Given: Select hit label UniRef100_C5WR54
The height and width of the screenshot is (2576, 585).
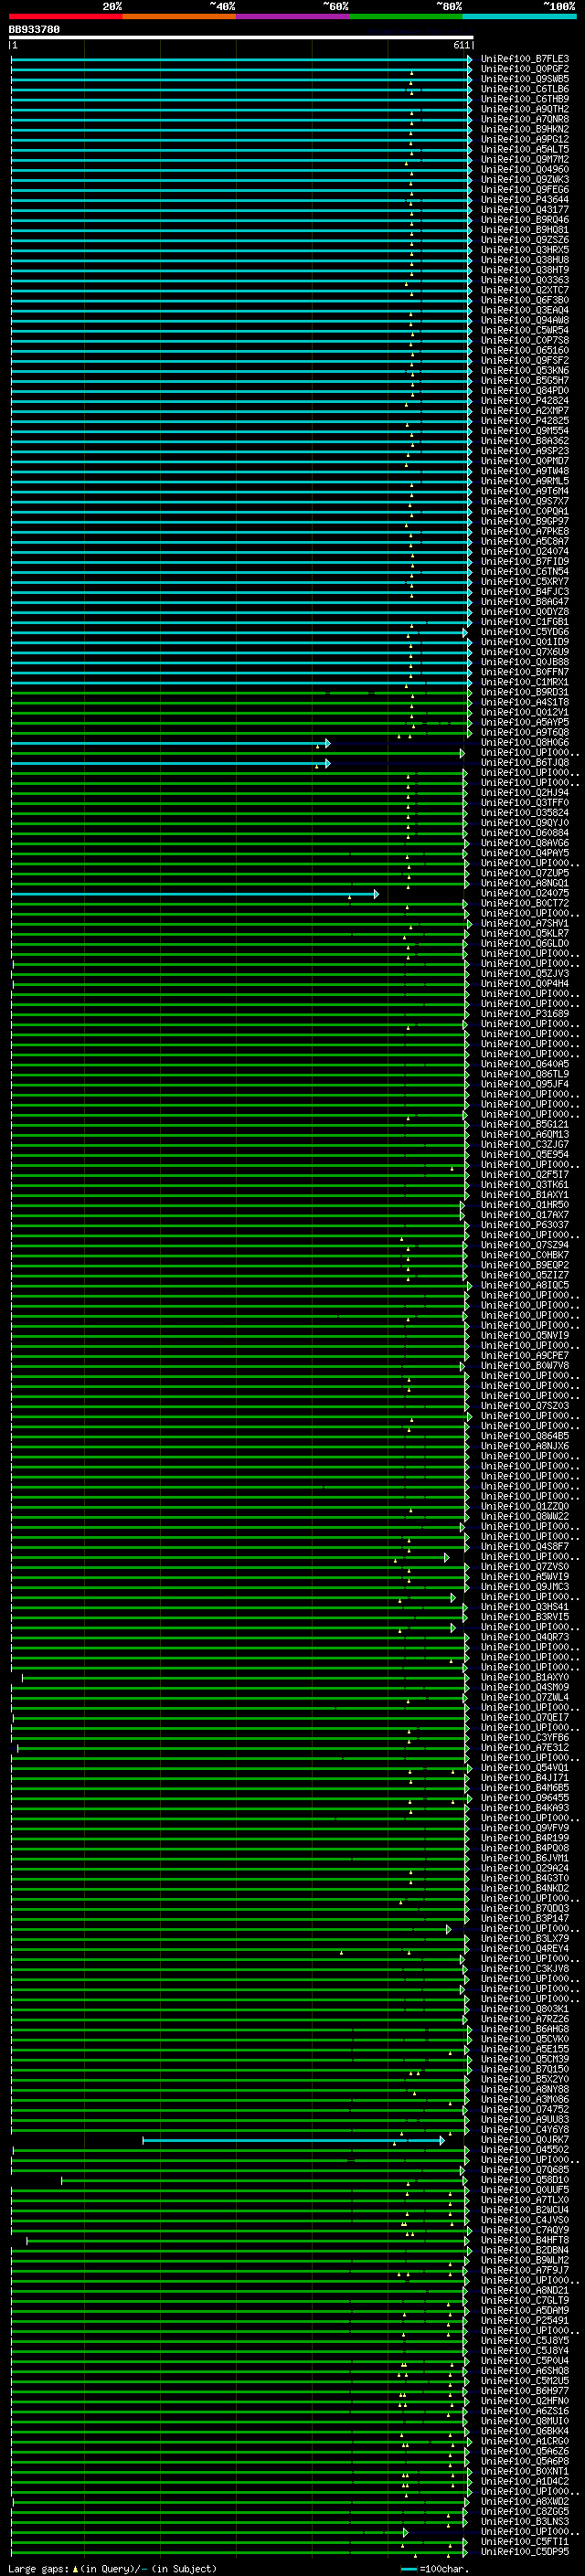Looking at the screenshot, I should coord(525,331).
